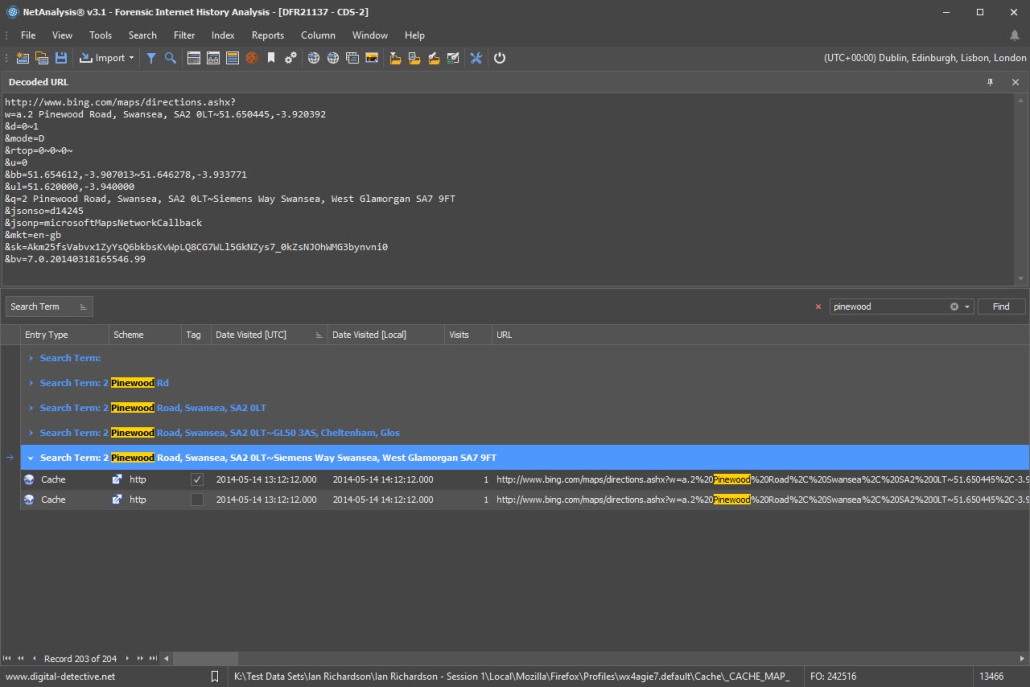1030x687 pixels.
Task: Click the down arrow of the Decoded URL scrollbar
Action: pos(1021,278)
